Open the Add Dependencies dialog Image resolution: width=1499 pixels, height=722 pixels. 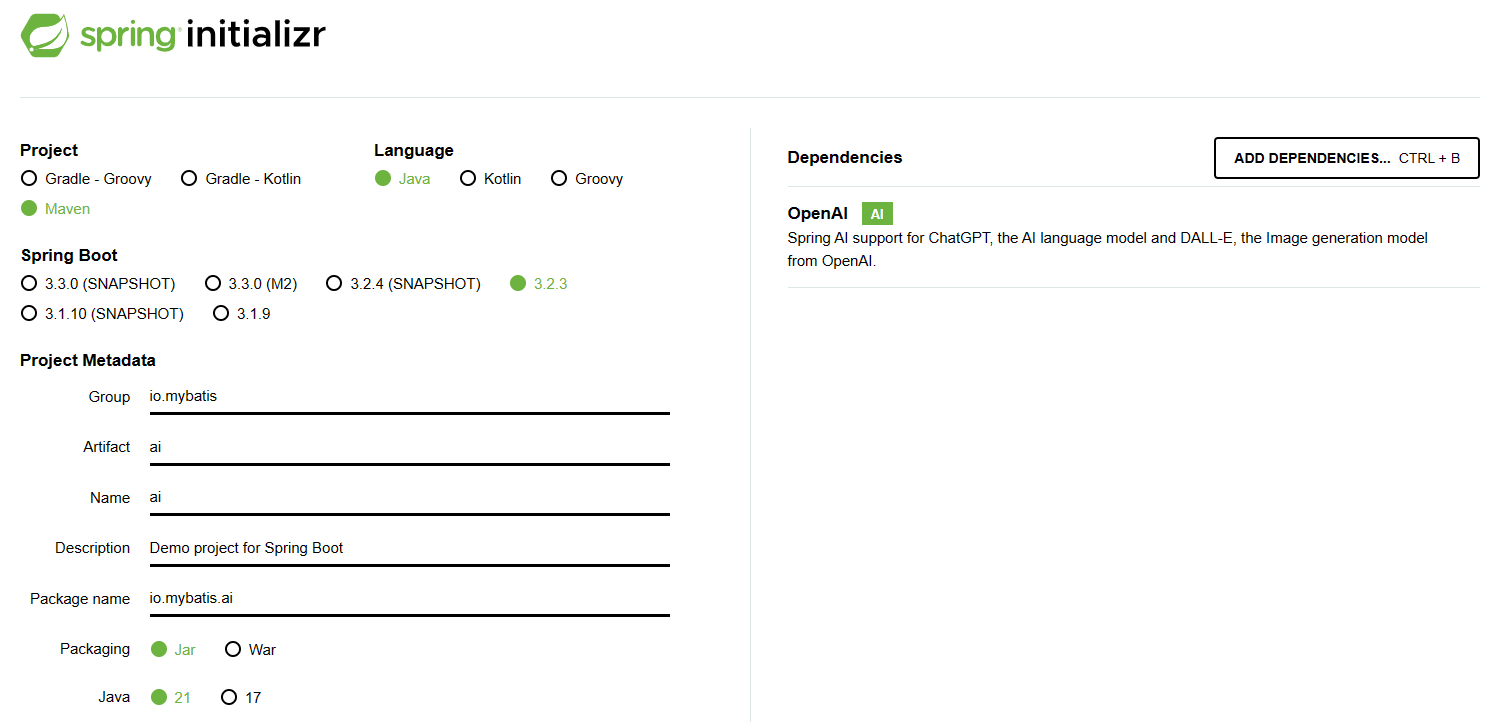click(1346, 158)
